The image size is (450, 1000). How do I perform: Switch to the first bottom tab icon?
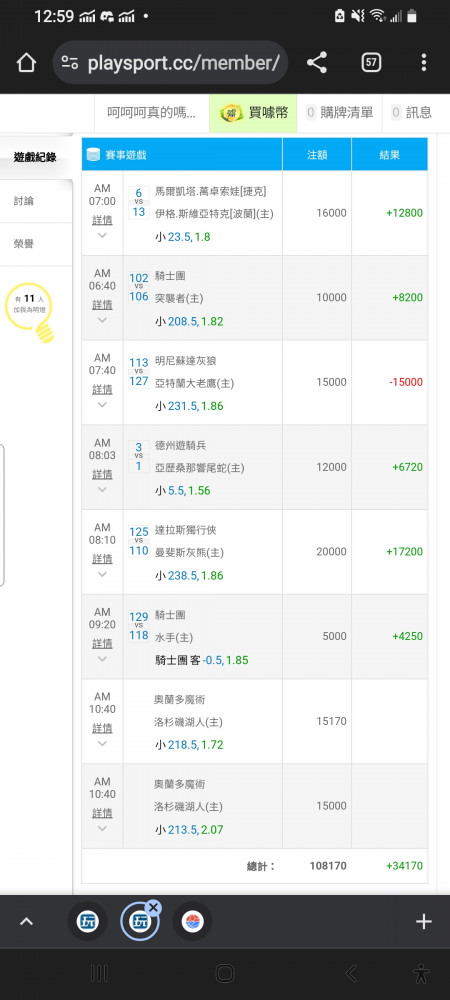(87, 922)
